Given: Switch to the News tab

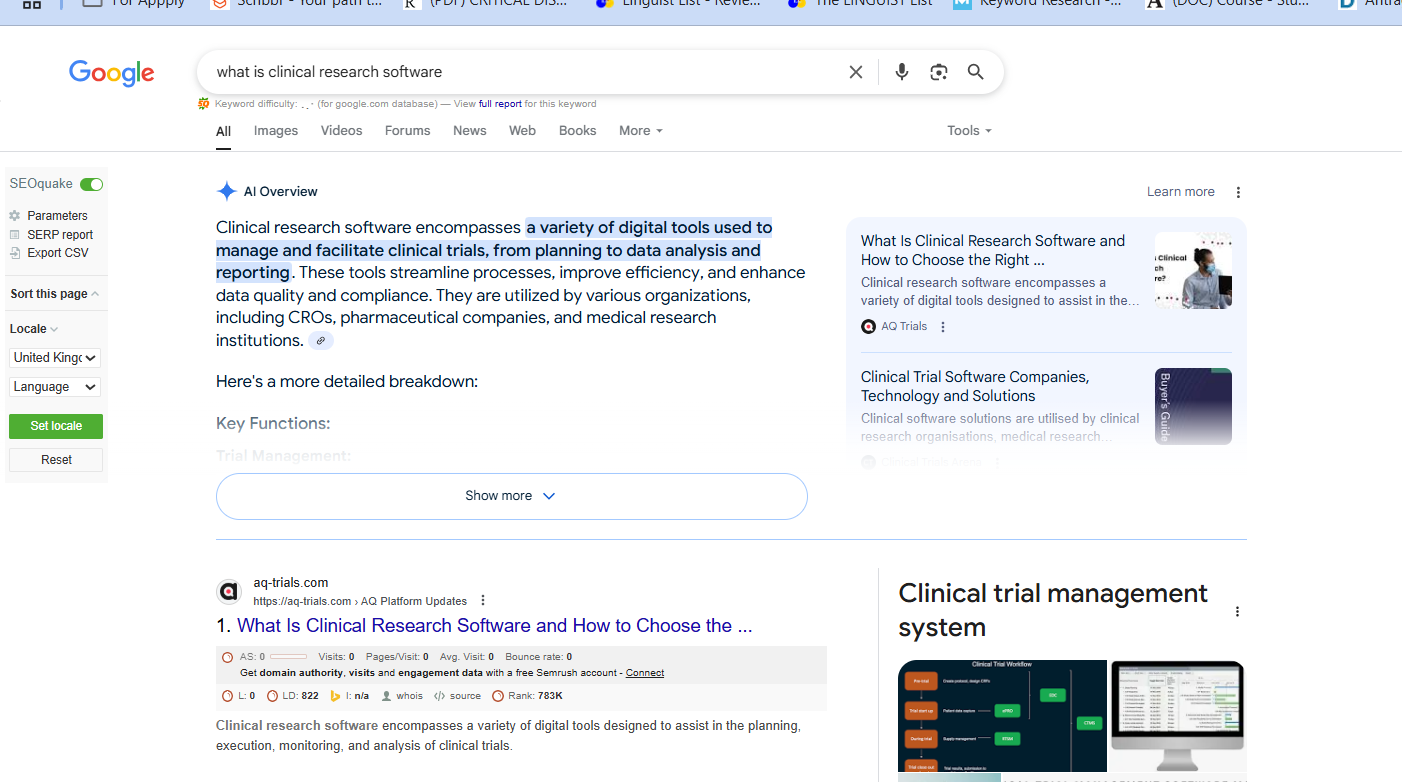Looking at the screenshot, I should coord(470,131).
